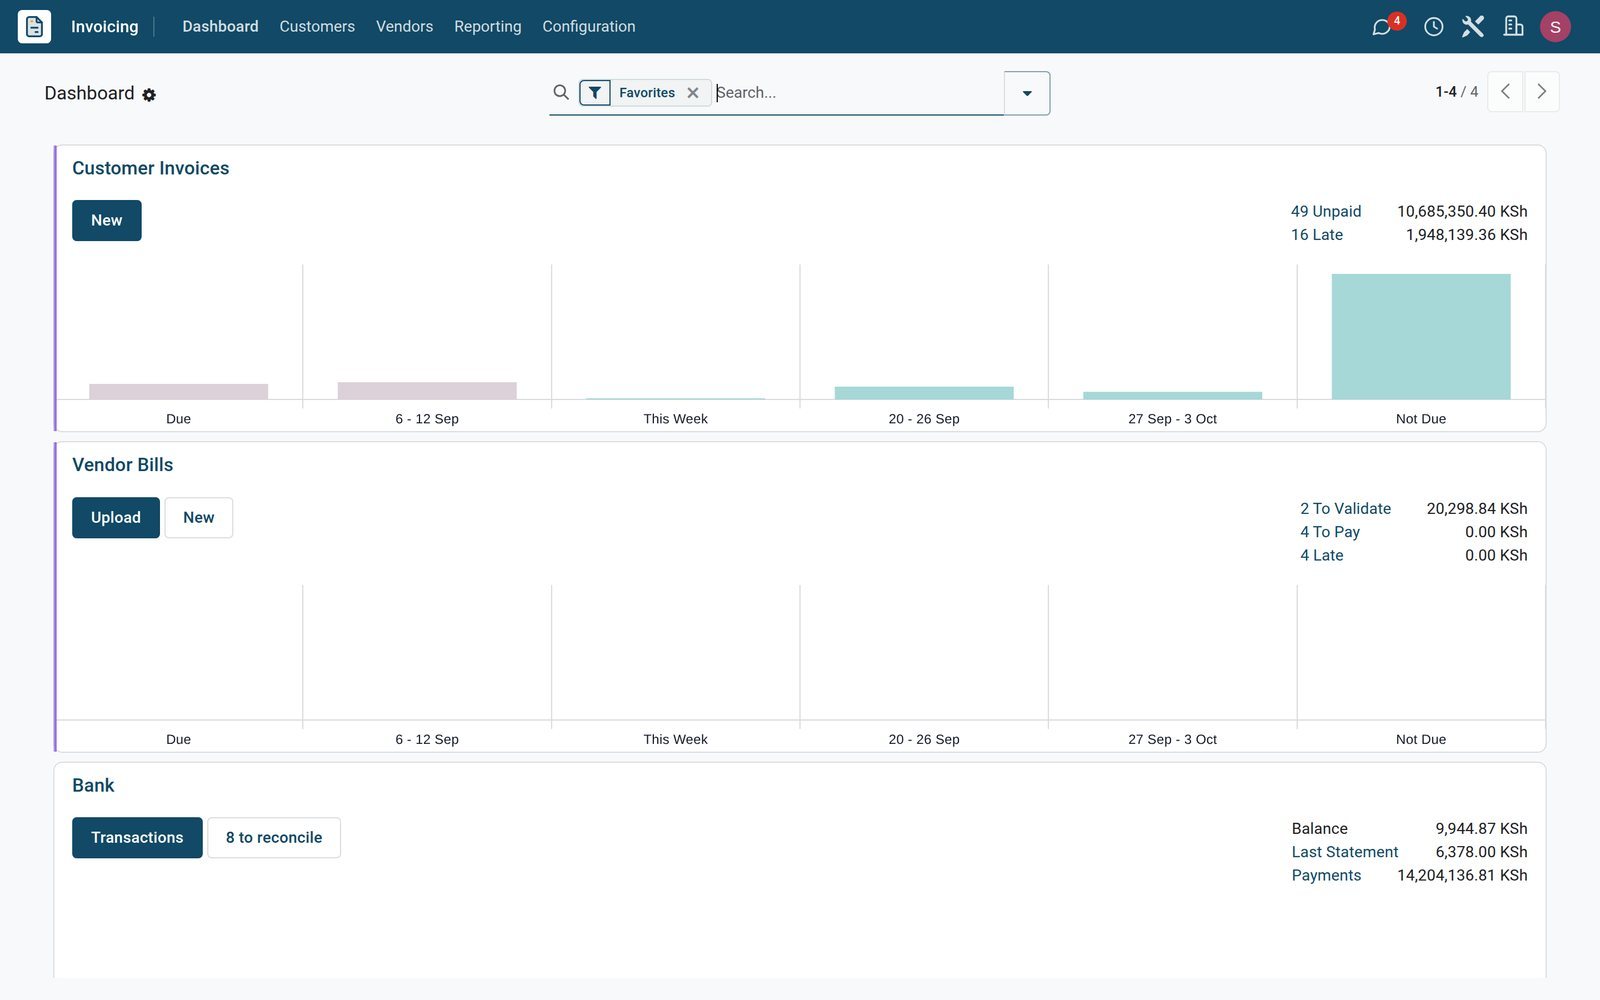Open Payments link in Bank
Image resolution: width=1600 pixels, height=1000 pixels.
click(1326, 876)
